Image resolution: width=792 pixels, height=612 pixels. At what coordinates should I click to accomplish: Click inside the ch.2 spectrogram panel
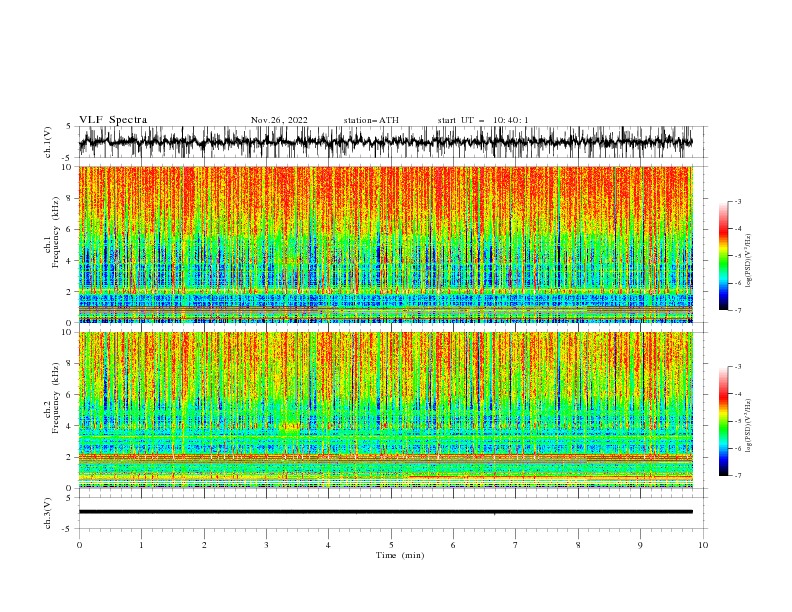[x=386, y=410]
